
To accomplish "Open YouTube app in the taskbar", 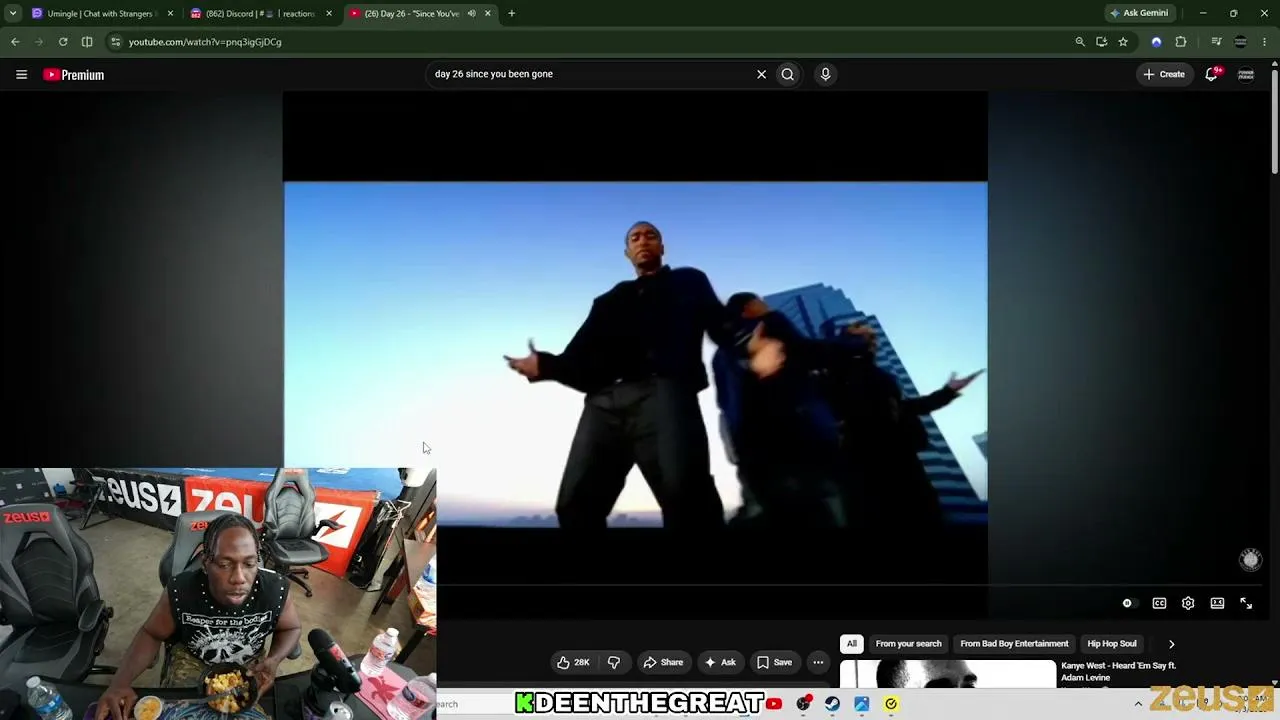I will click(774, 704).
